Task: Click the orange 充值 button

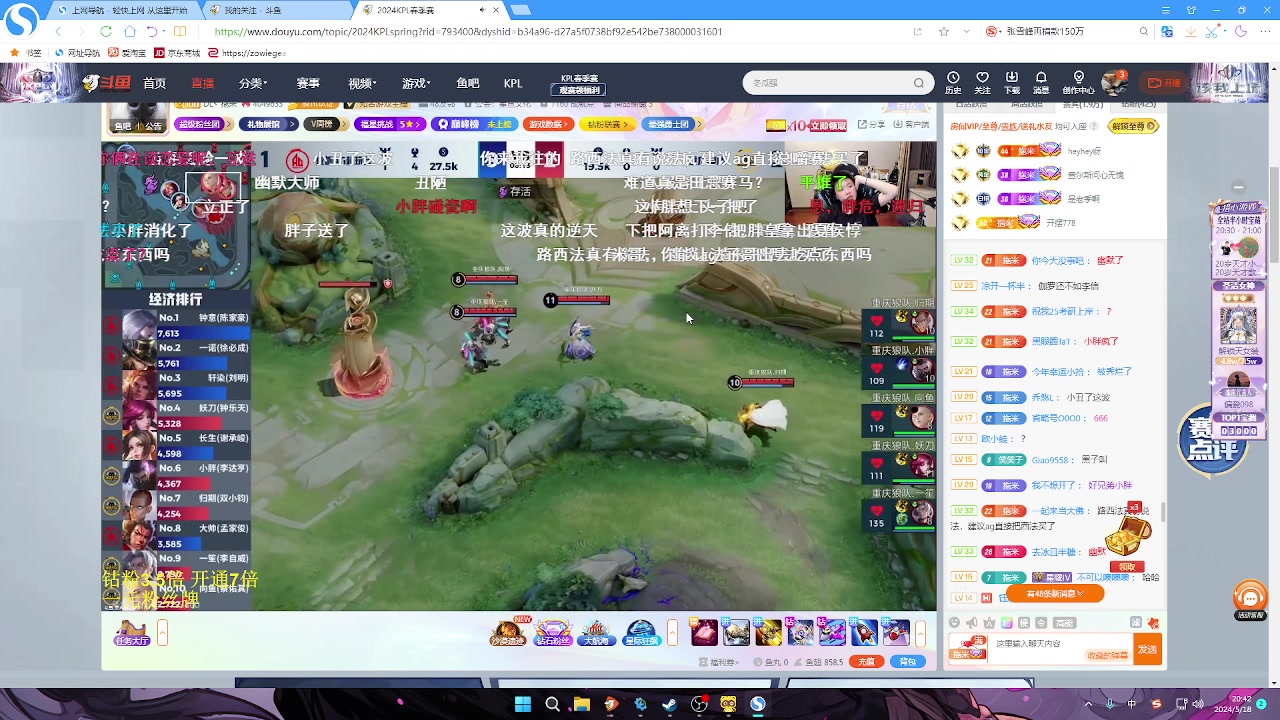Action: (x=867, y=662)
